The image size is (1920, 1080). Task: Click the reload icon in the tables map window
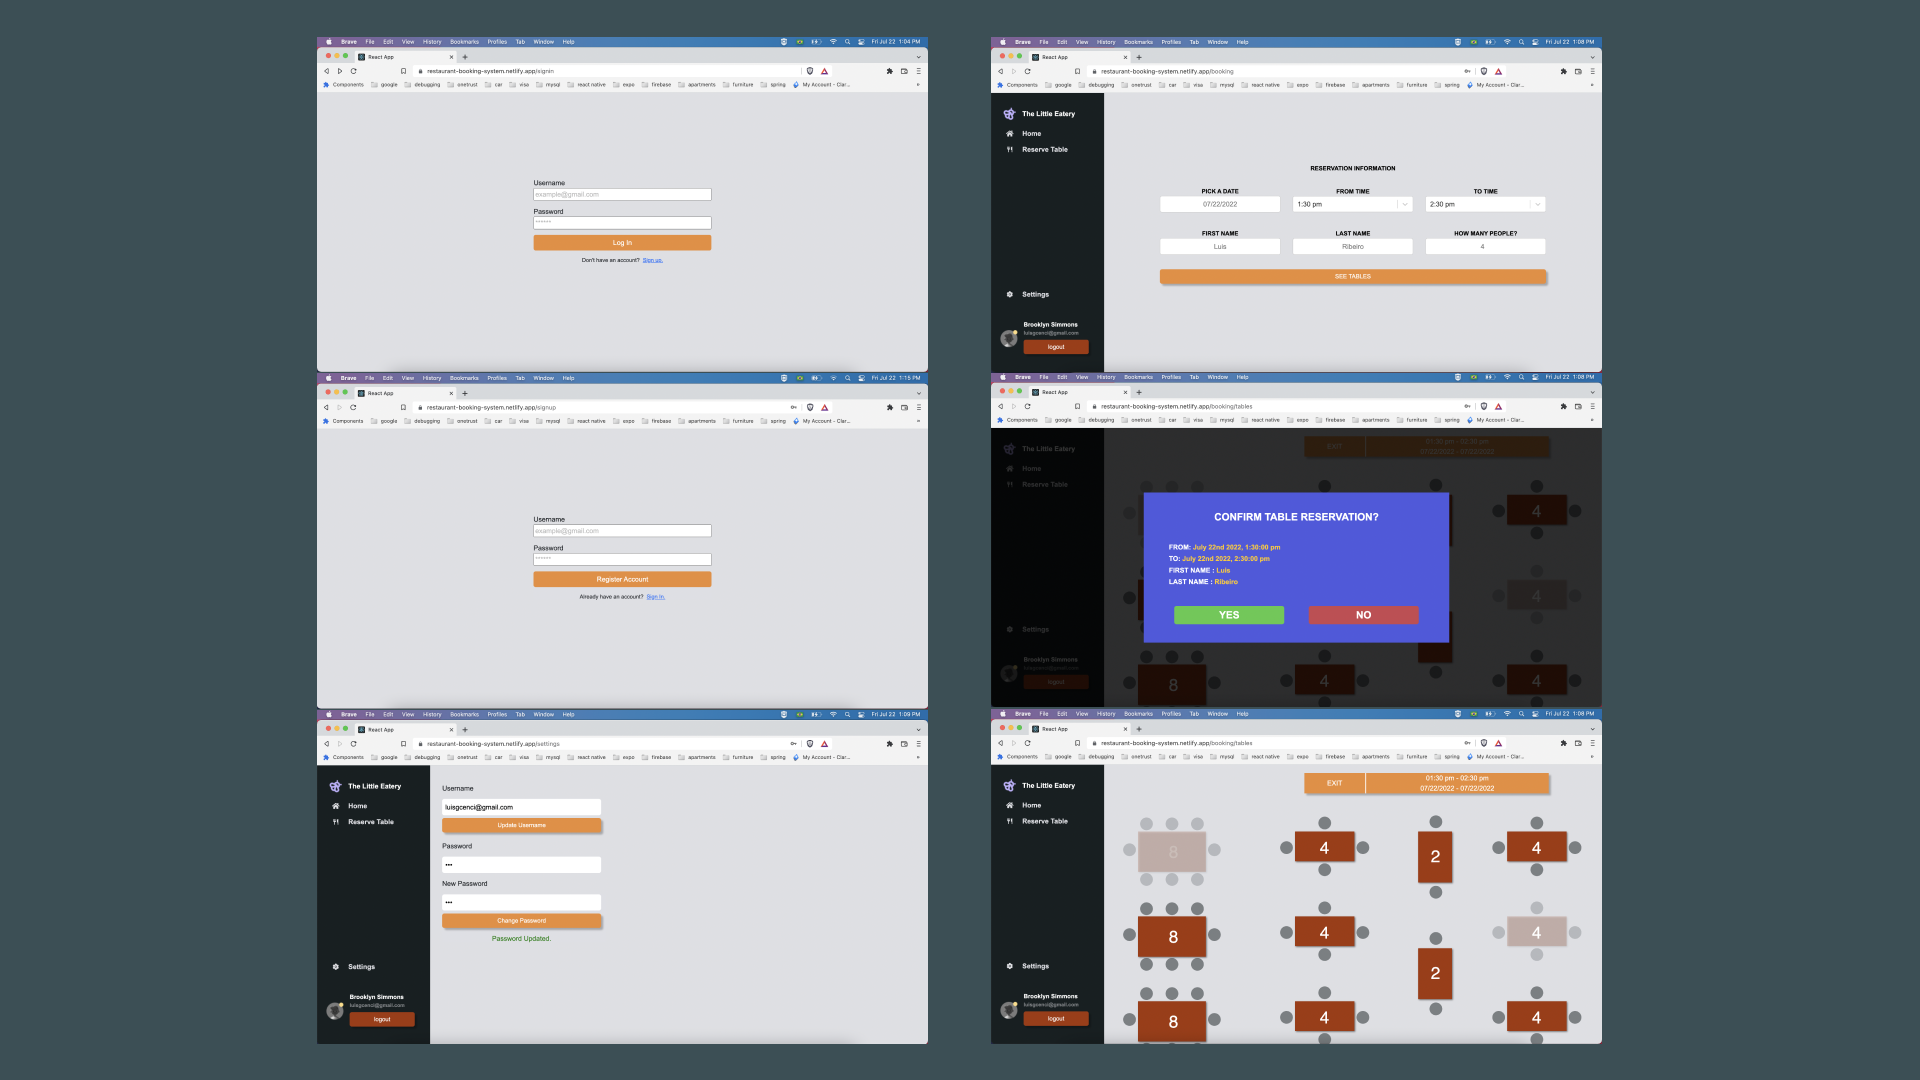(x=1027, y=743)
